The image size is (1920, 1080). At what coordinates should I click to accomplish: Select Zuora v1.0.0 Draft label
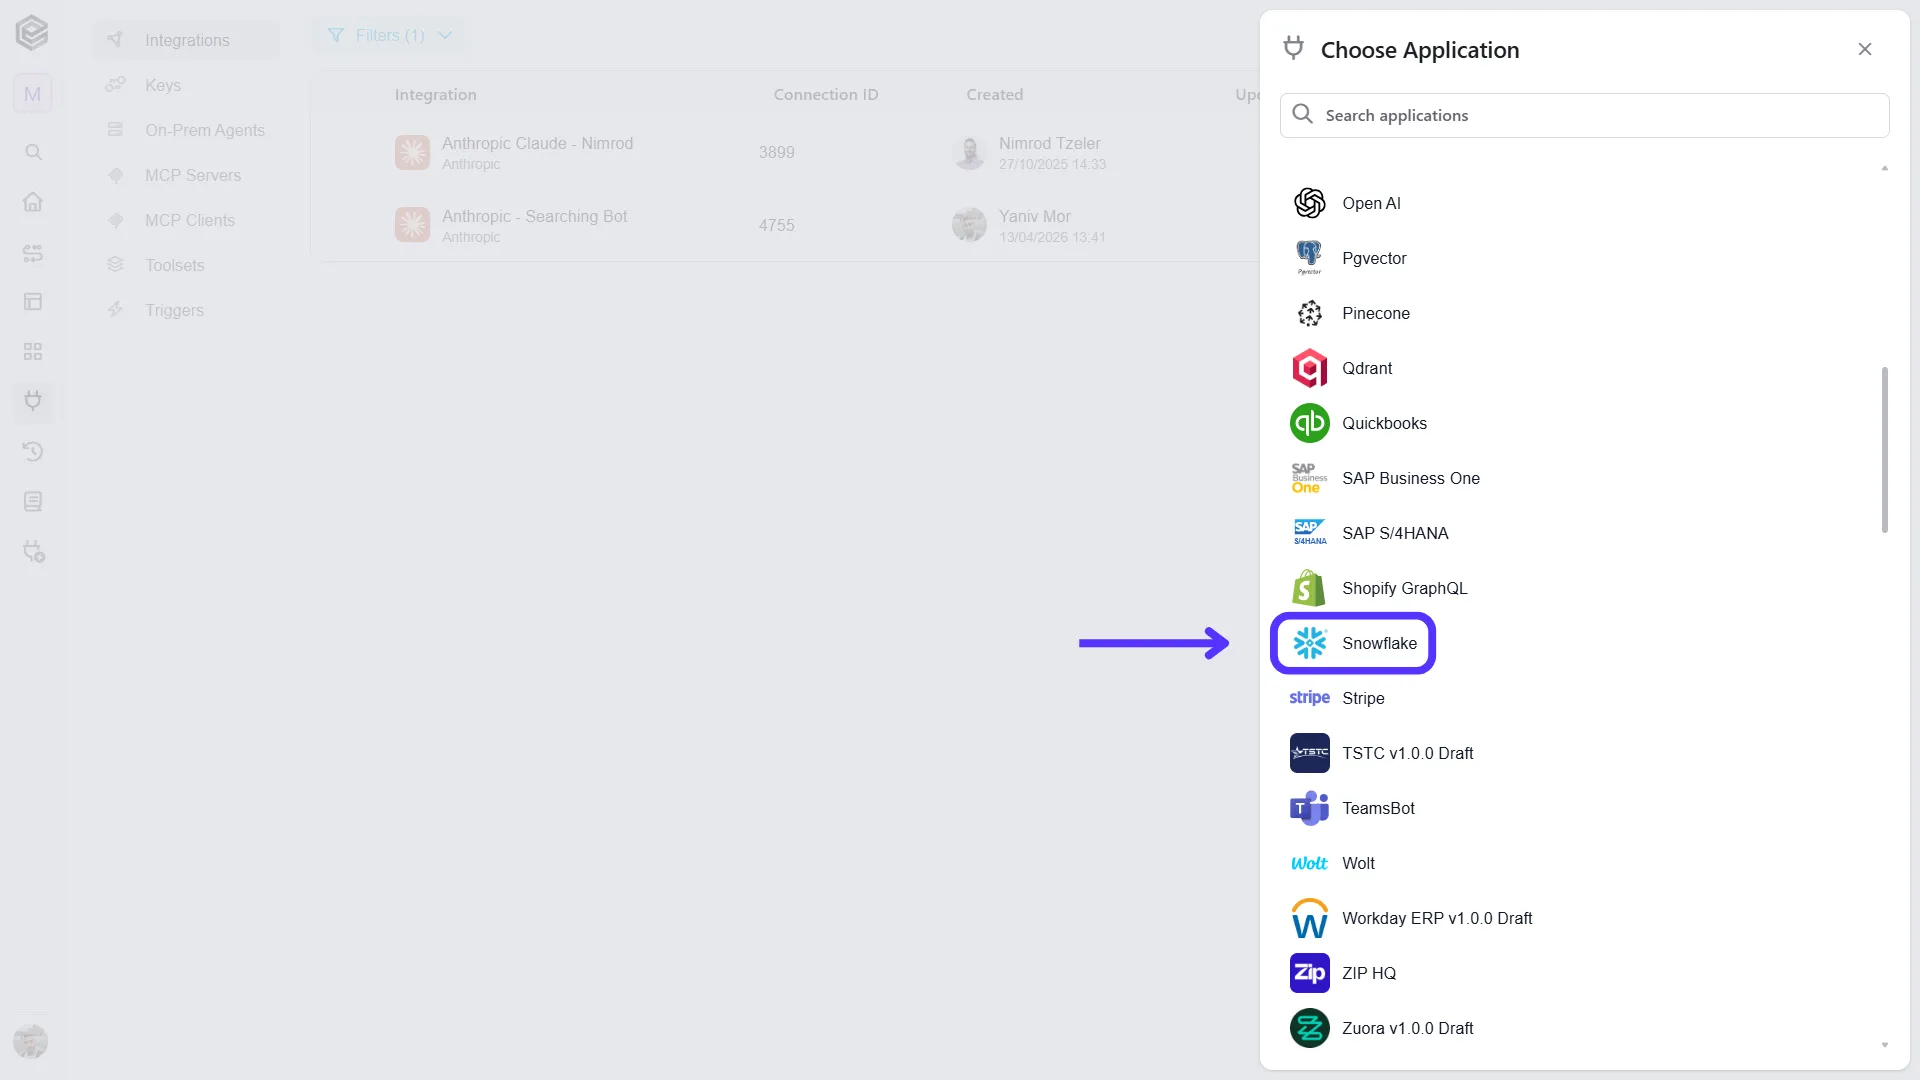[x=1408, y=1028]
